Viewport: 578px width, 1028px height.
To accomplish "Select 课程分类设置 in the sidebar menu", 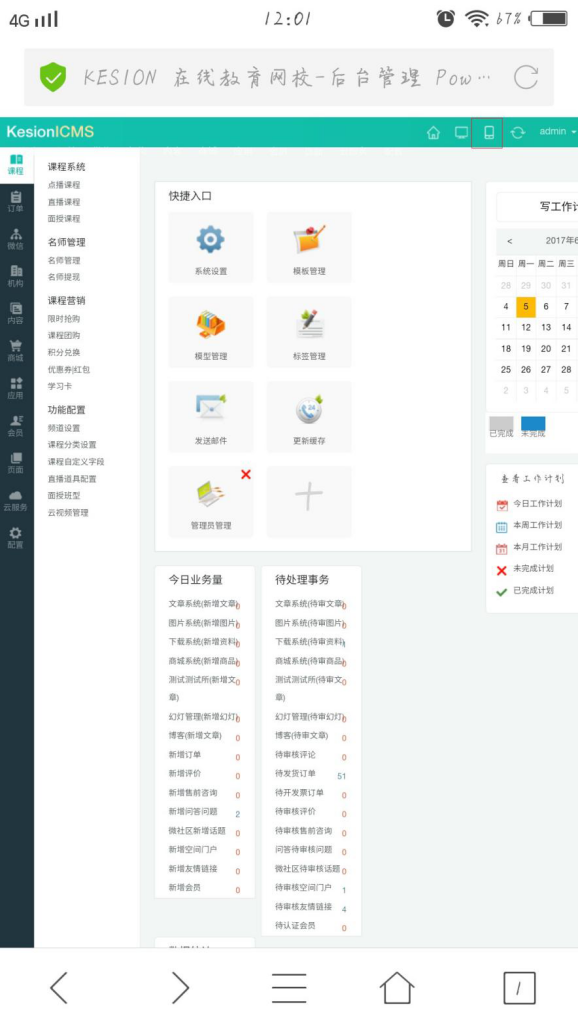I will pos(72,445).
